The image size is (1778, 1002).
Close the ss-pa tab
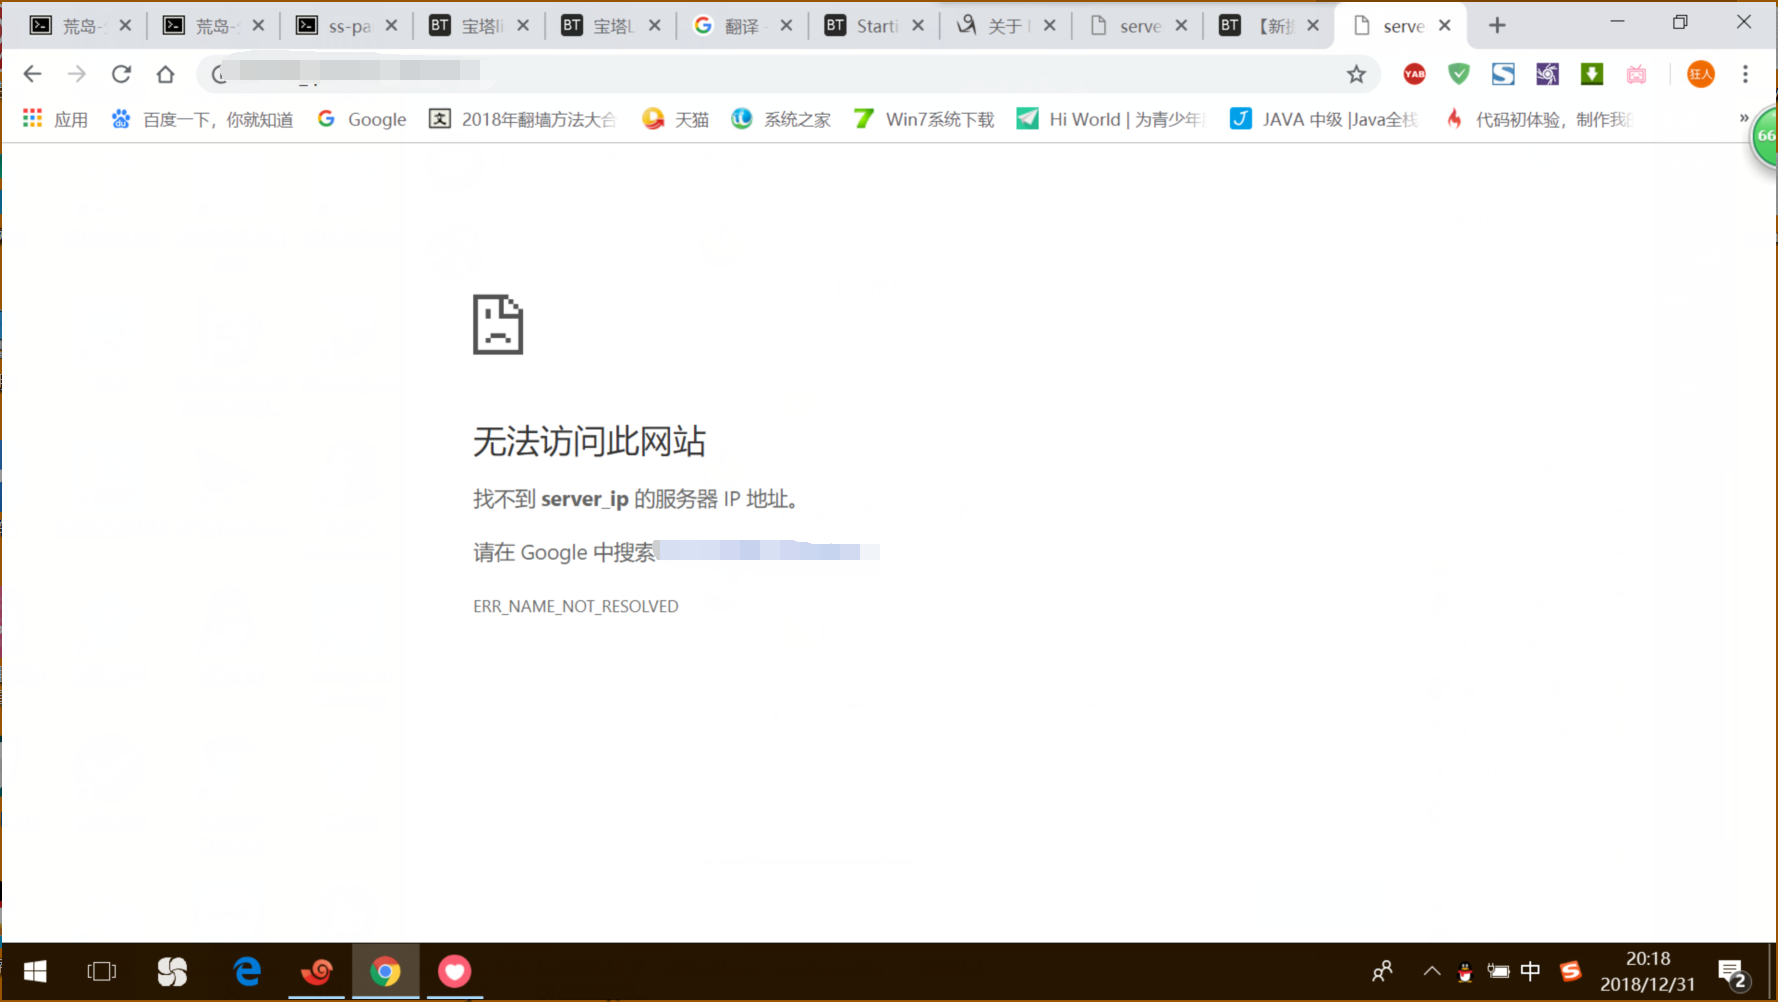[x=391, y=26]
